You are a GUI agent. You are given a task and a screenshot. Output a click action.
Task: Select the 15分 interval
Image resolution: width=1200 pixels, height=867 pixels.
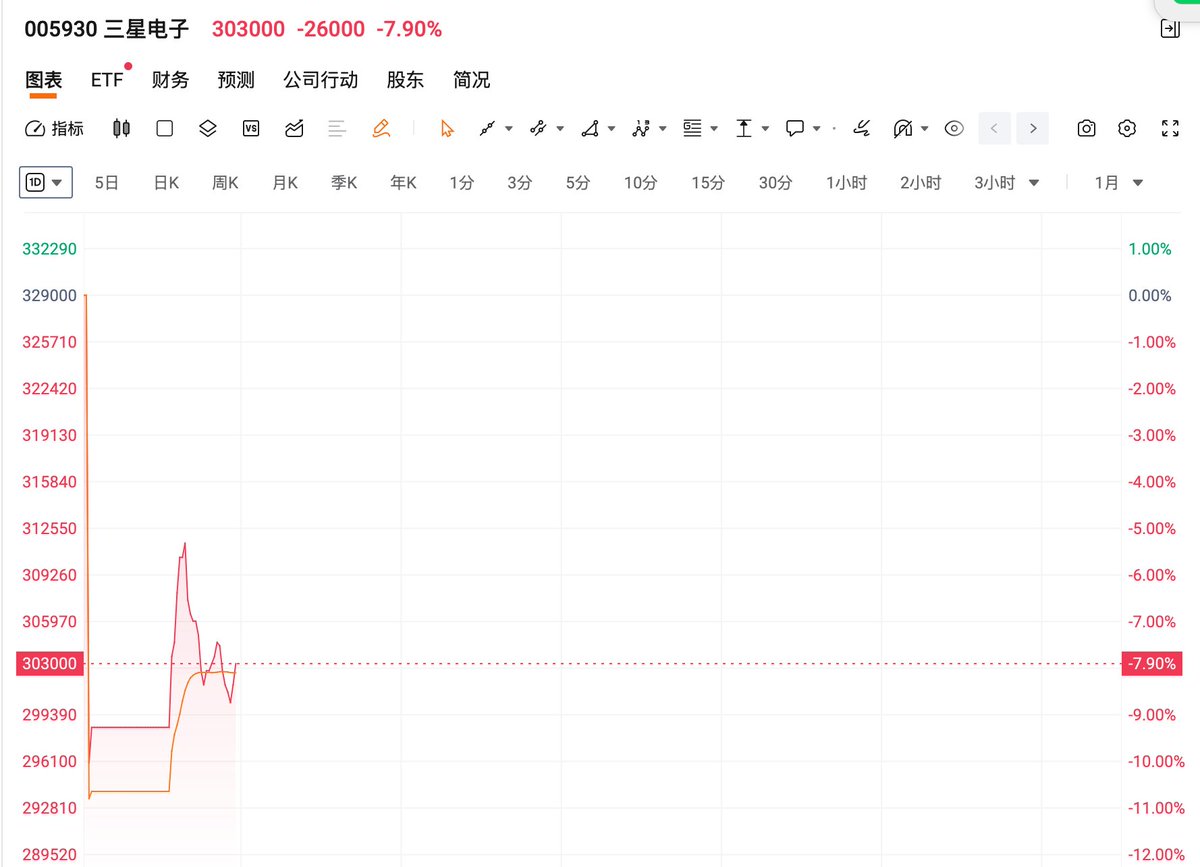click(707, 183)
